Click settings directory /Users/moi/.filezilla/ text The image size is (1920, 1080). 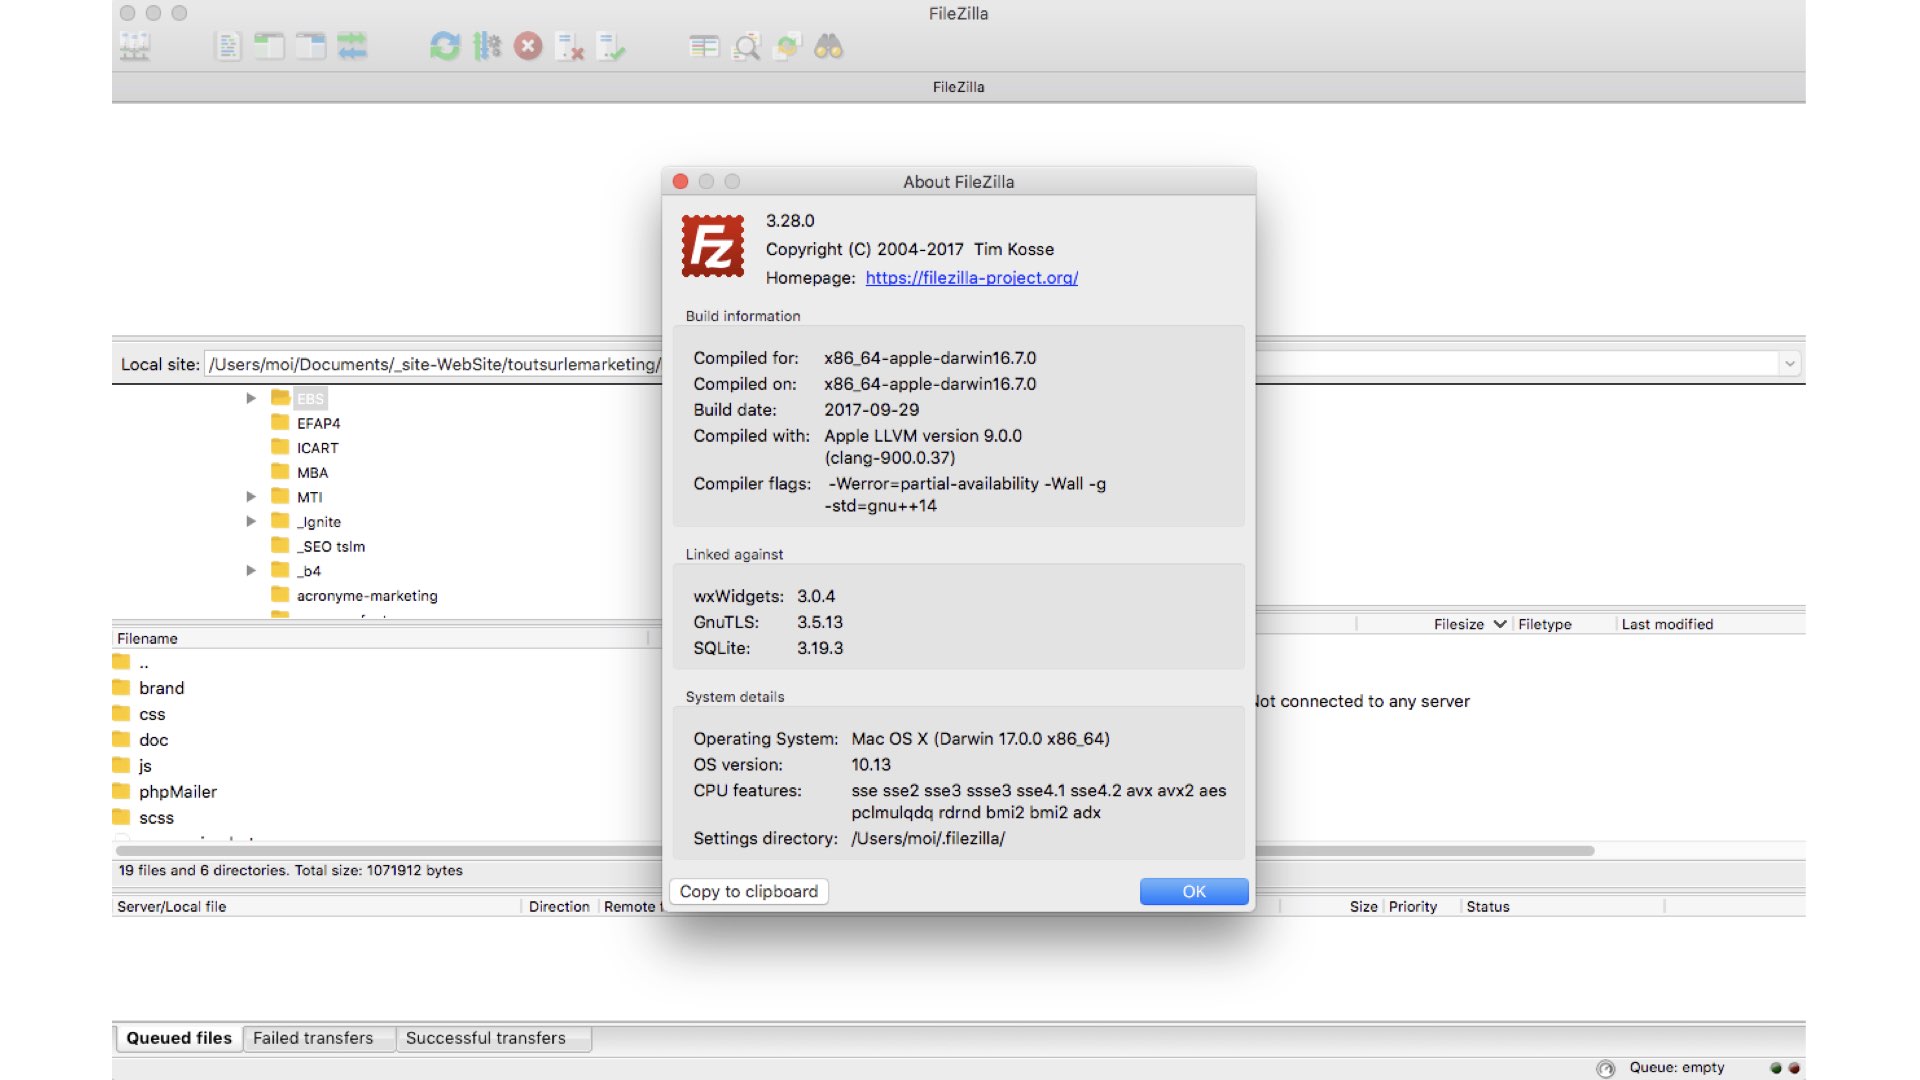point(928,838)
